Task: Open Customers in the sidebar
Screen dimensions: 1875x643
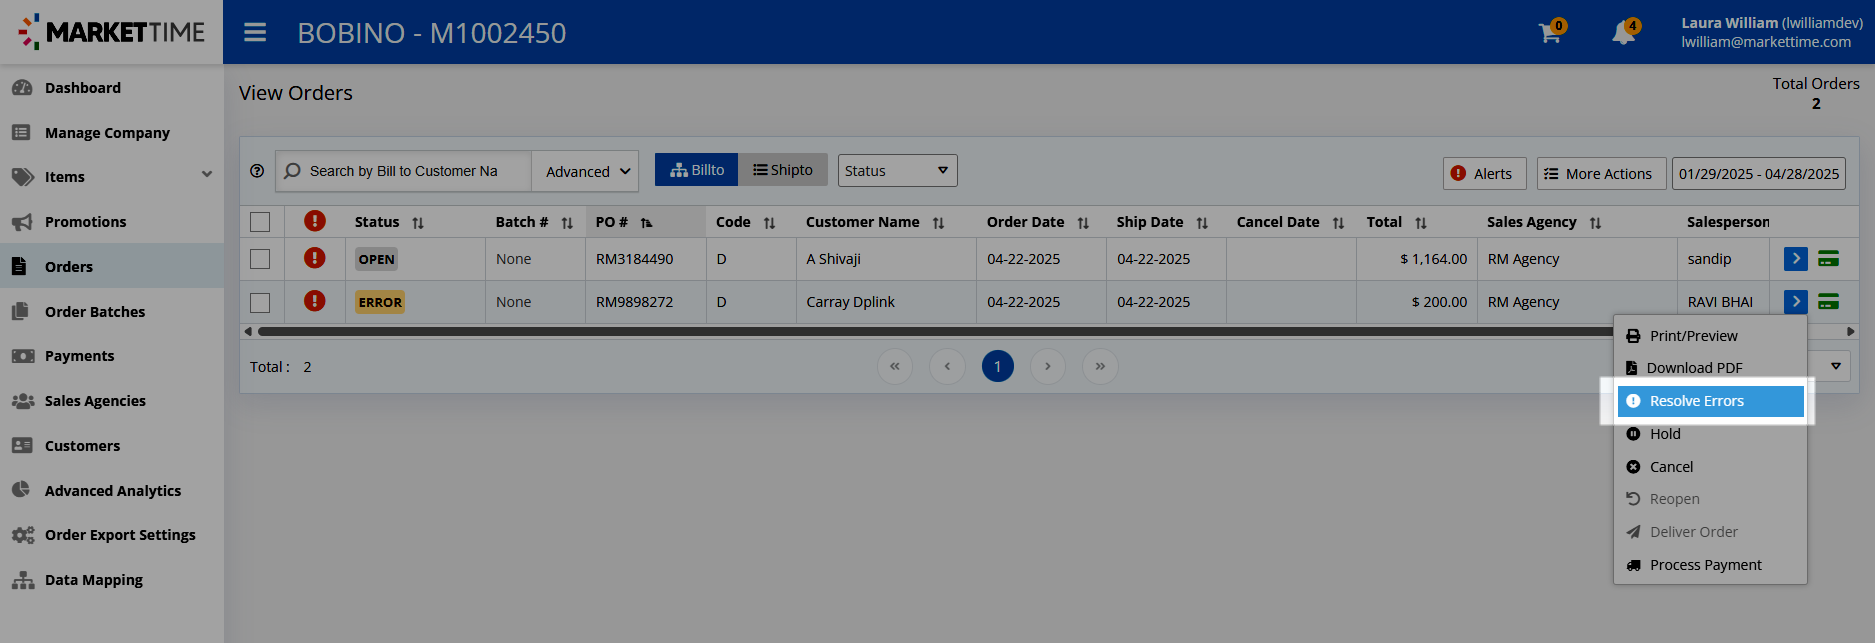Action: [x=111, y=446]
